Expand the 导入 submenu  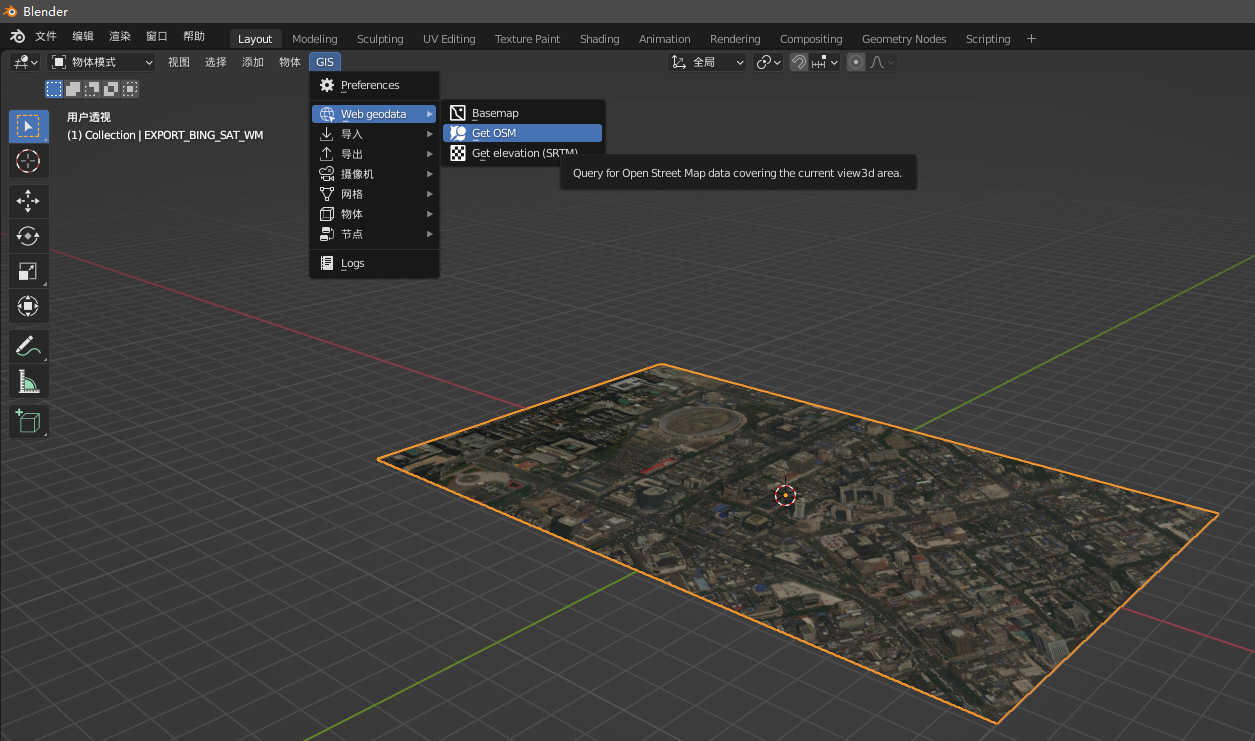pos(375,134)
